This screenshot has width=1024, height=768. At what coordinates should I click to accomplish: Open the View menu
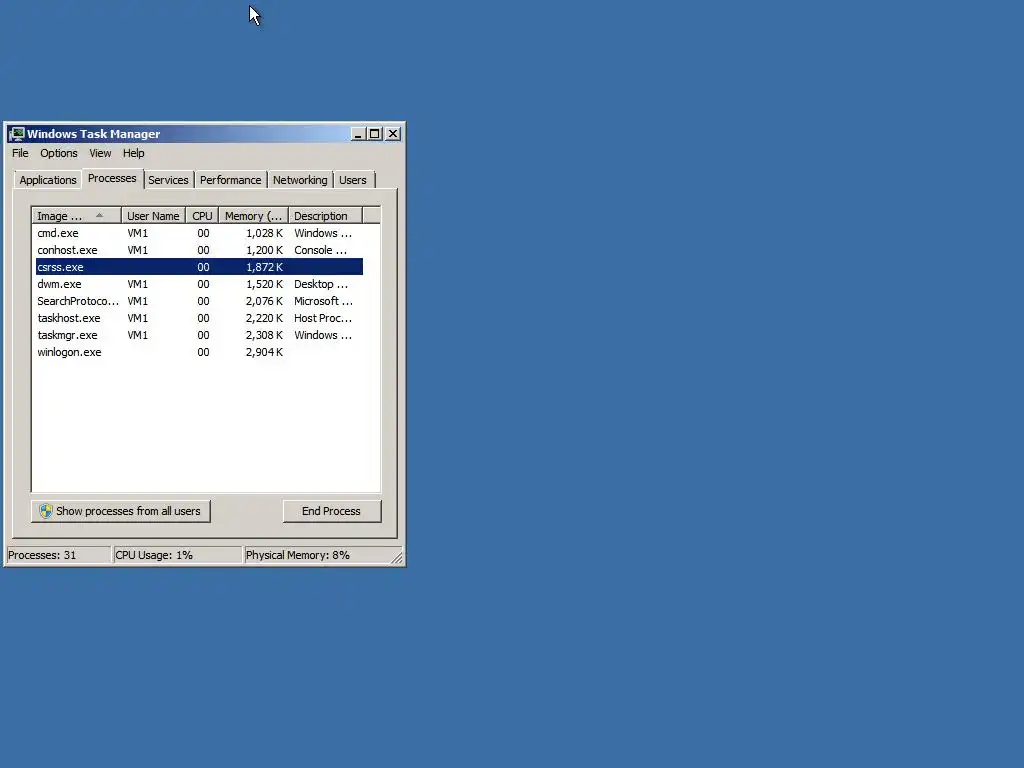(x=100, y=153)
